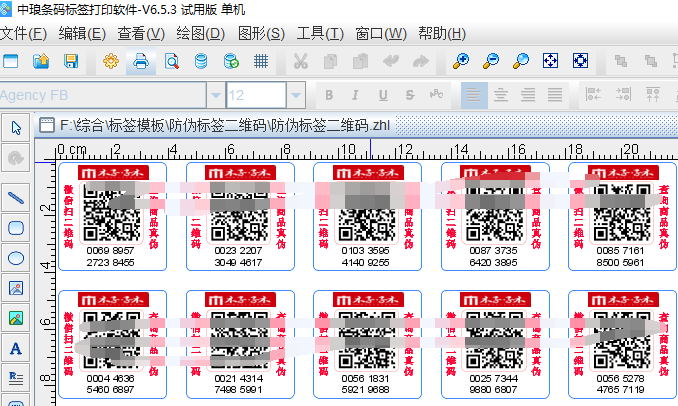Select first label with code 0069 8957

click(x=110, y=216)
